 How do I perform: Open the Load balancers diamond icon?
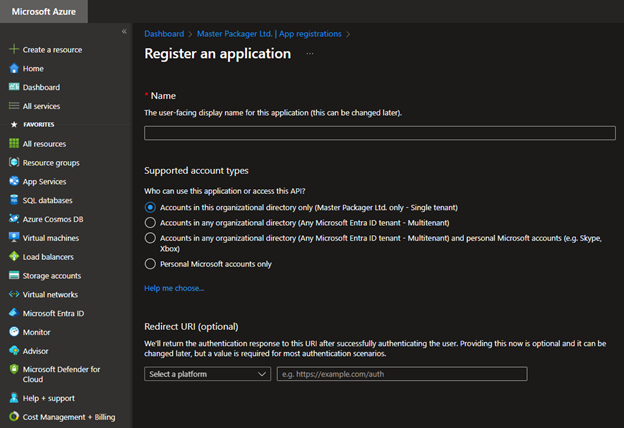[14, 256]
